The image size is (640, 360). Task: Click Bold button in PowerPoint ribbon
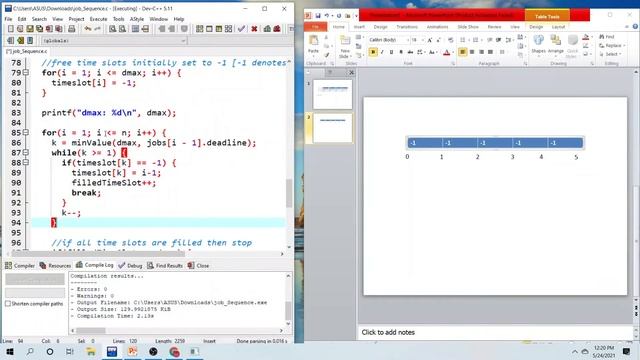coord(373,52)
